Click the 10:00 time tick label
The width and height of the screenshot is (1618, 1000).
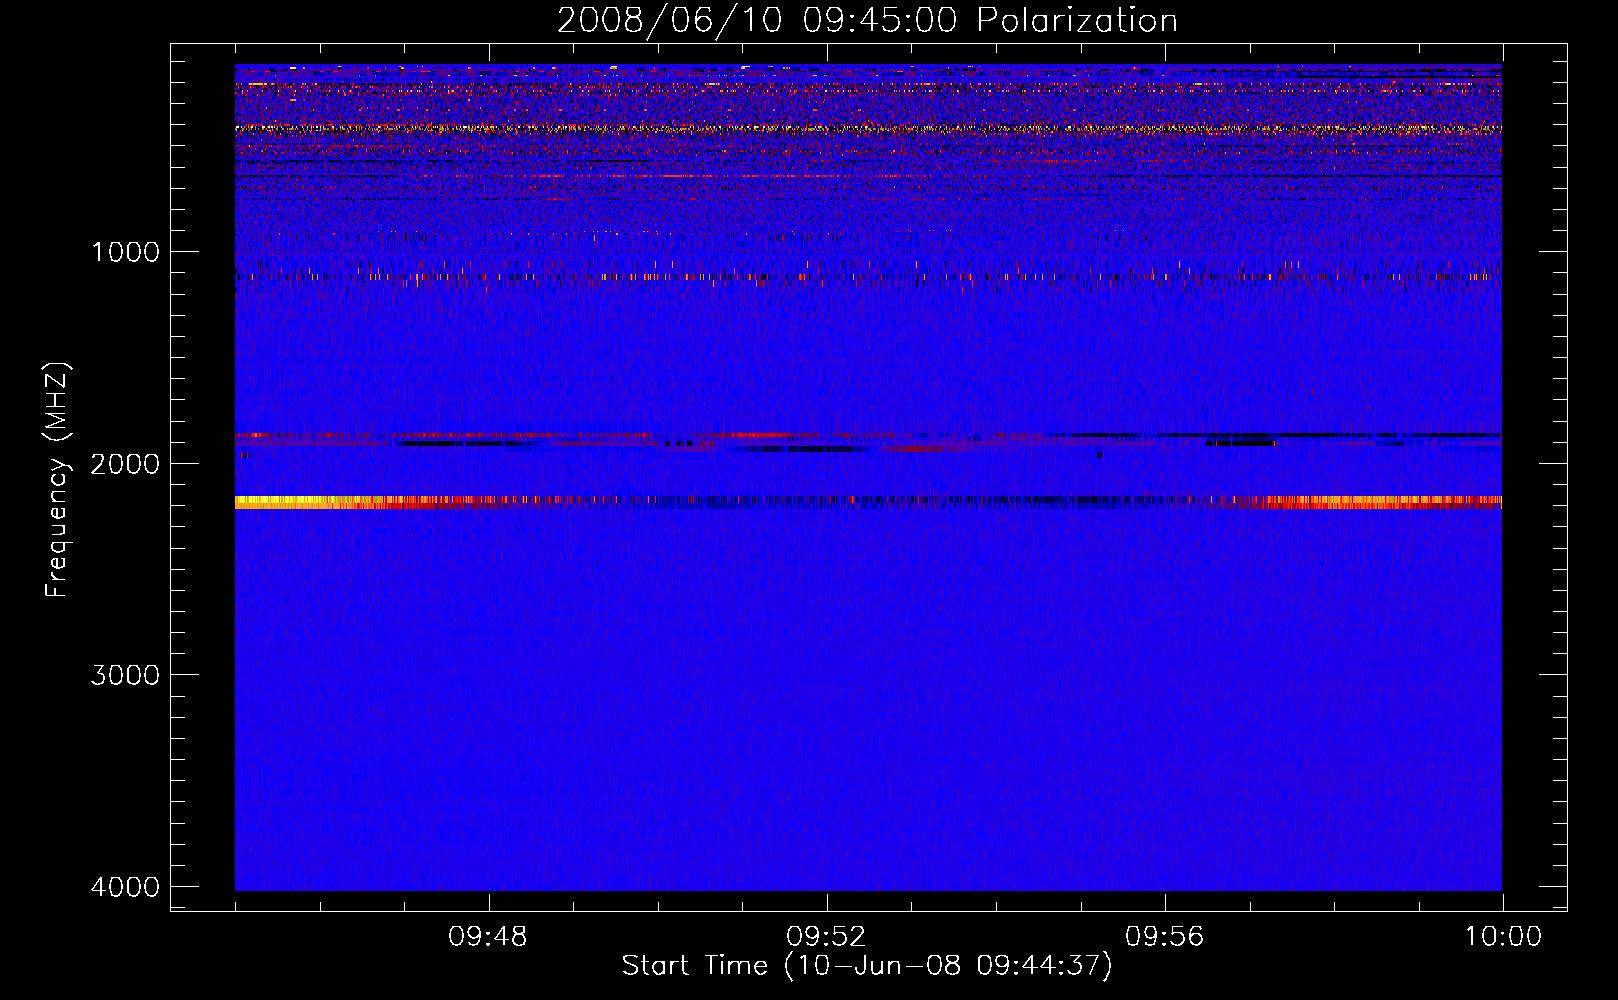(x=1503, y=937)
